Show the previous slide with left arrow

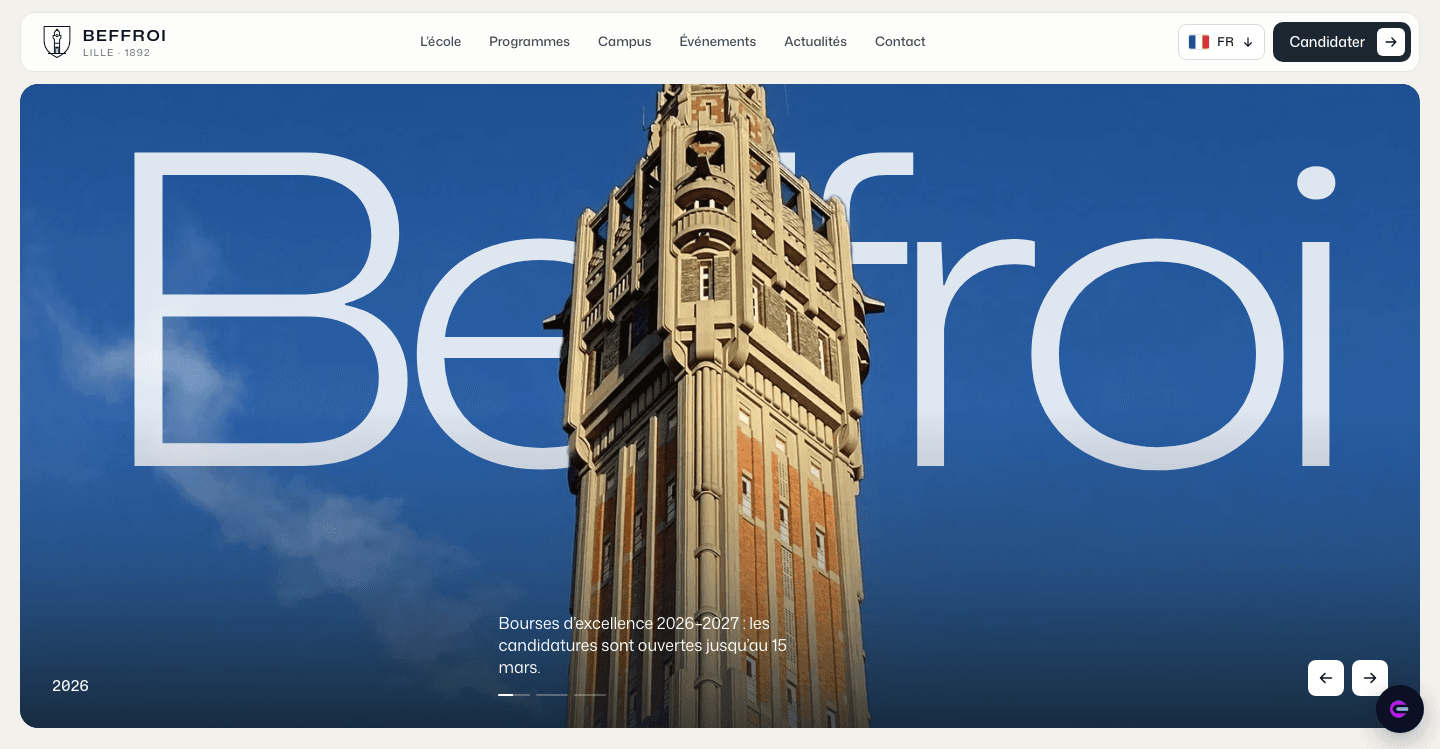[1326, 678]
